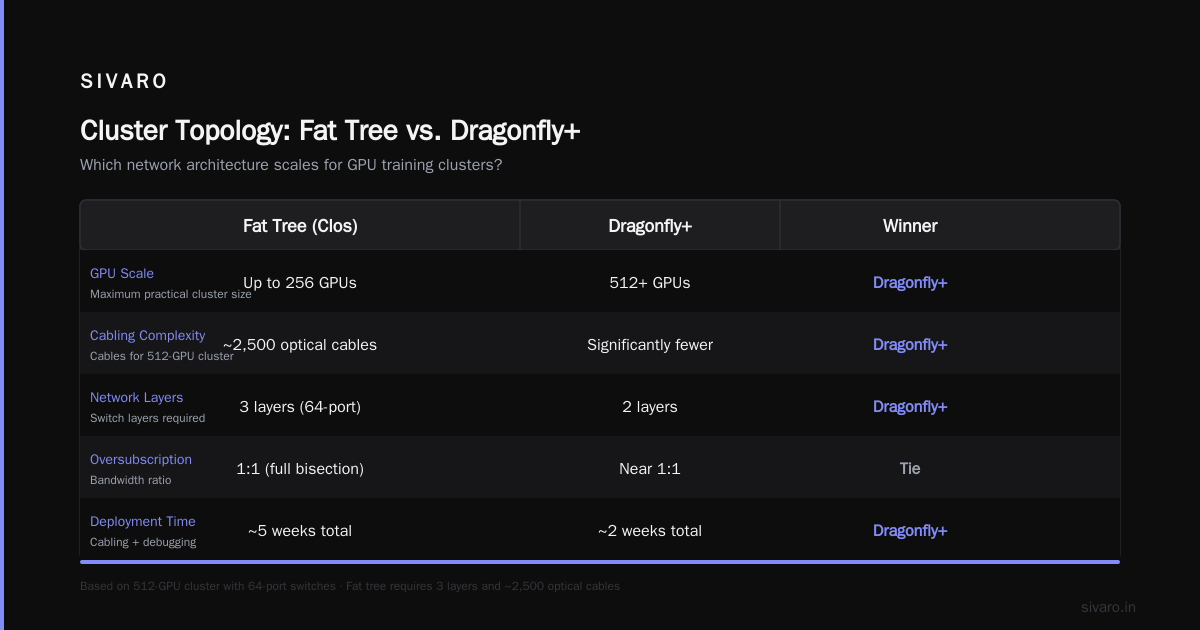Viewport: 1200px width, 630px height.
Task: Click the '1:1 (full bisection)' cell
Action: point(300,469)
